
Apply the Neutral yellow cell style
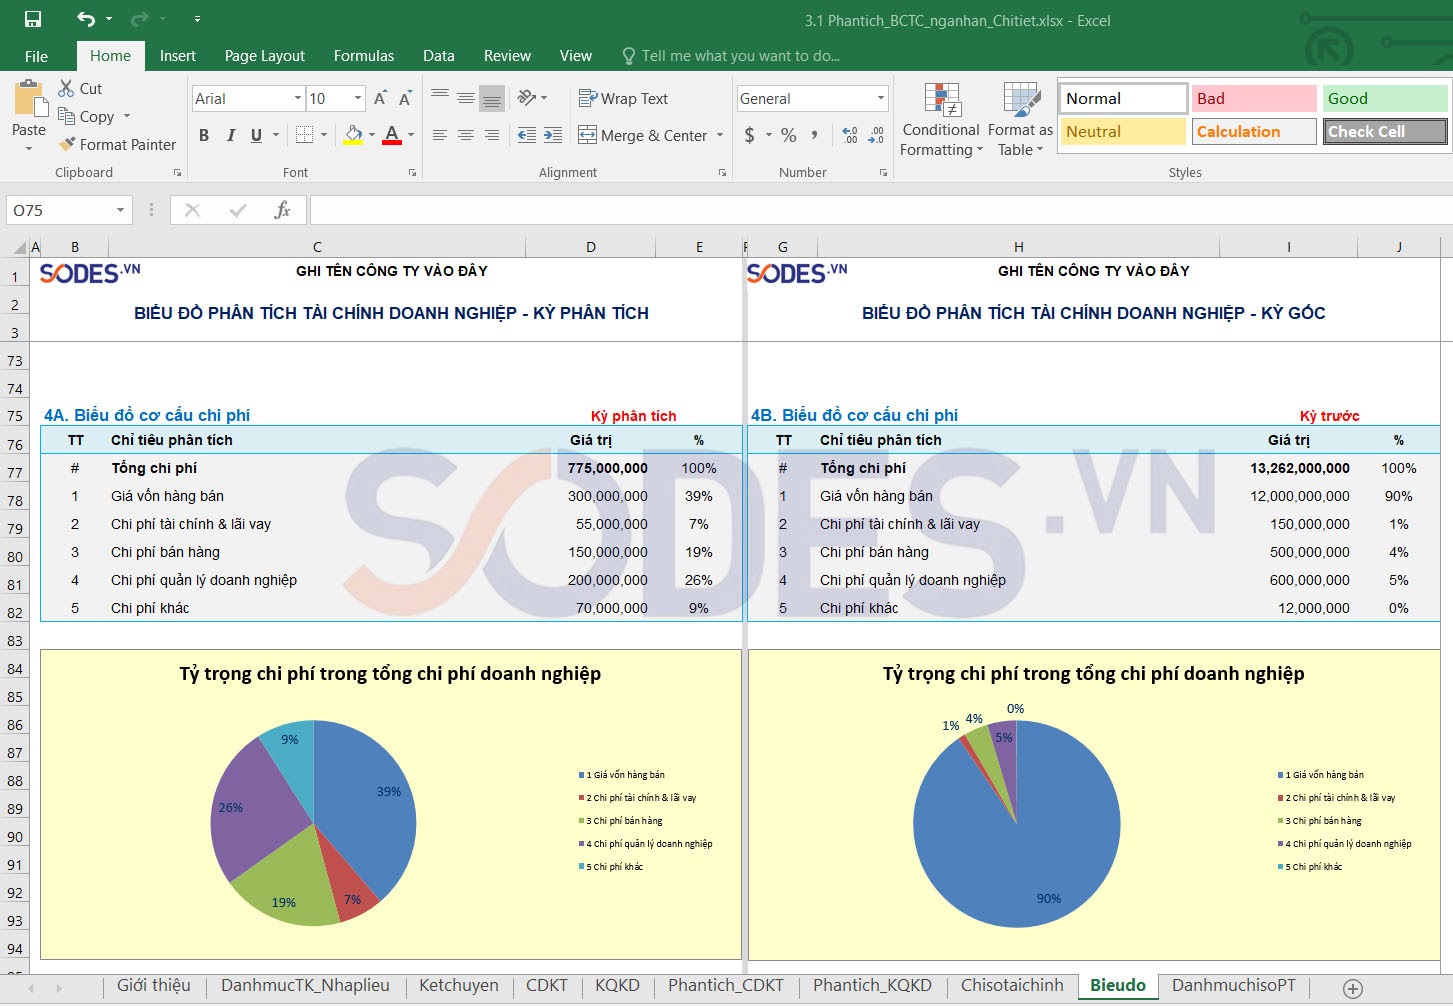click(x=1122, y=131)
